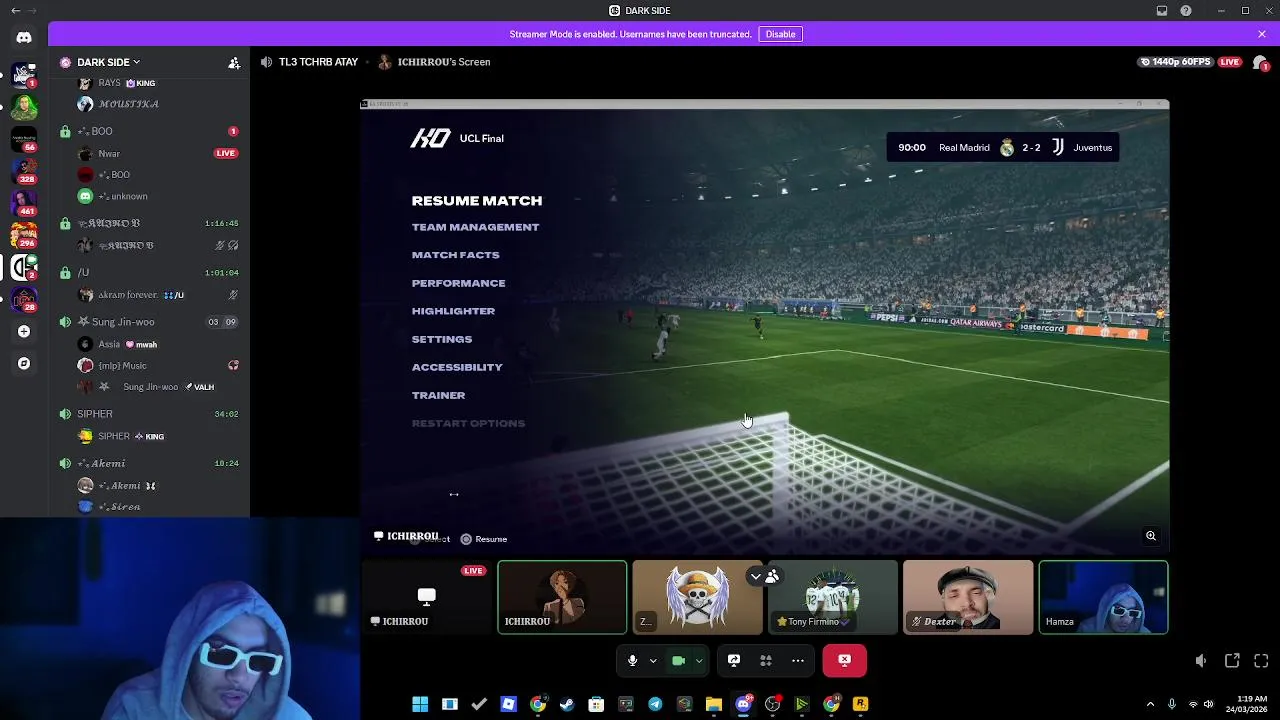This screenshot has height=720, width=1280.
Task: Open server icon with 328 badge
Action: (24, 170)
